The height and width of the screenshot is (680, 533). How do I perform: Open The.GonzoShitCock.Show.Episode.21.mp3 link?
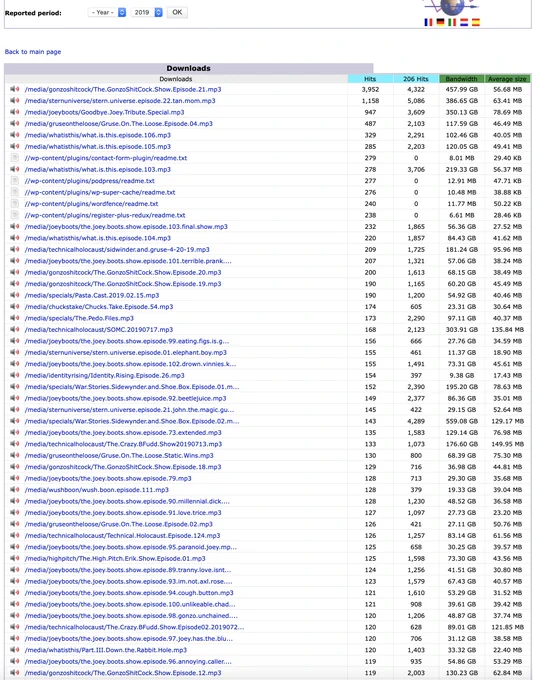123,89
